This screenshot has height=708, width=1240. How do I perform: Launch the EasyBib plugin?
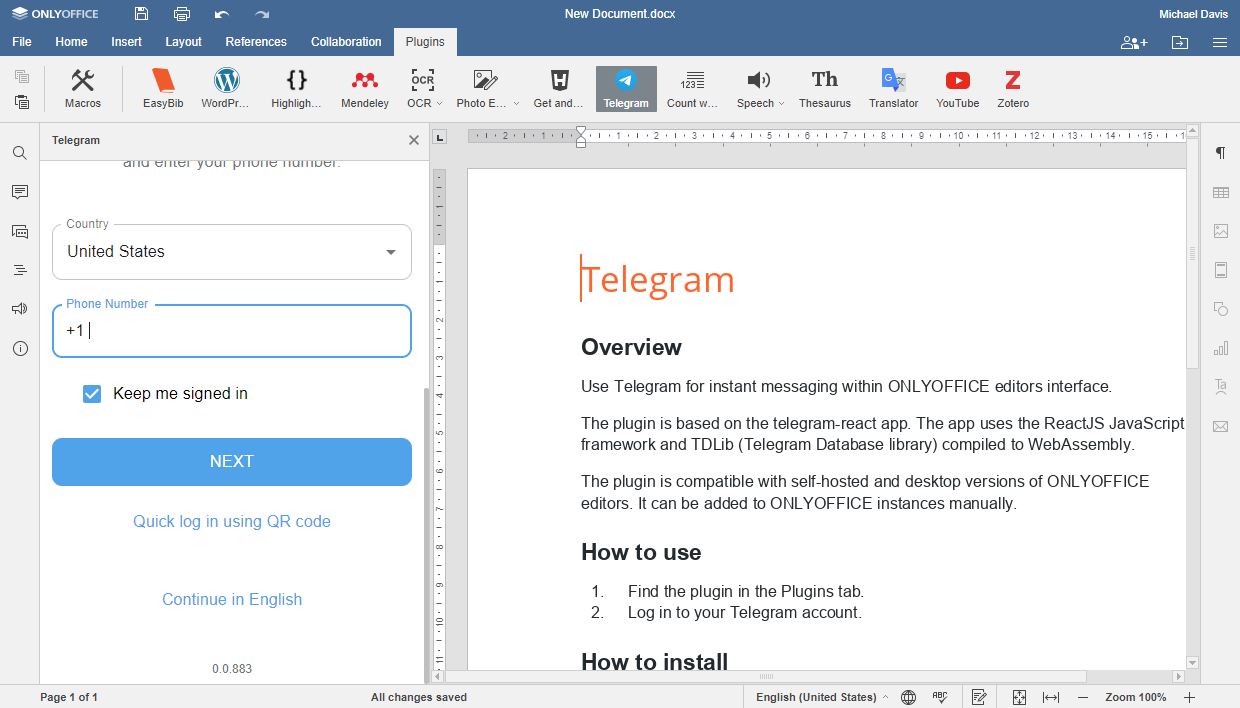(x=163, y=89)
